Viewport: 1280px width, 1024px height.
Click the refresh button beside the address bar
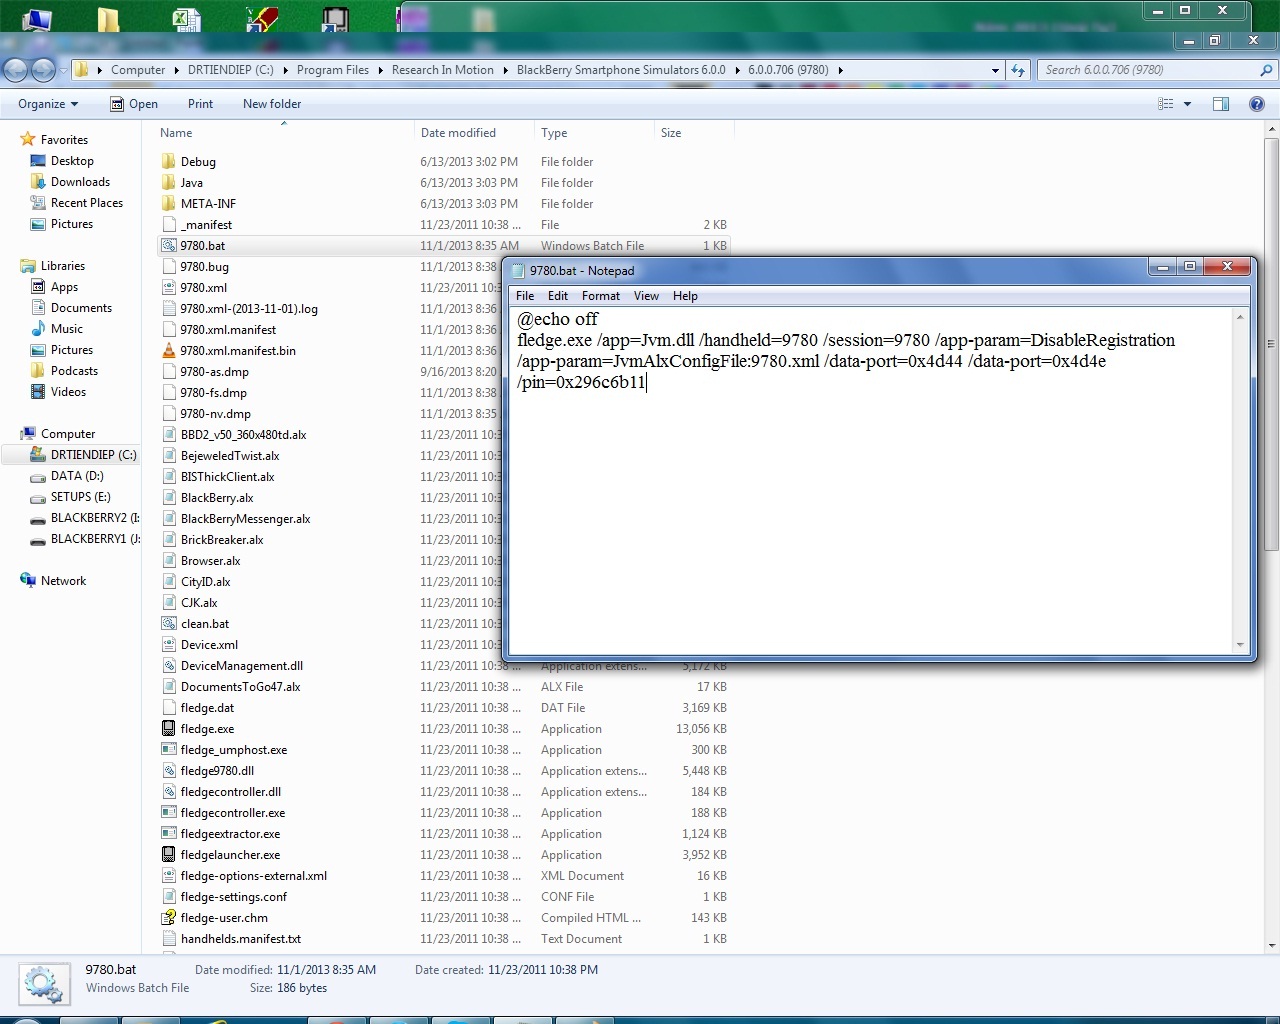point(1018,70)
